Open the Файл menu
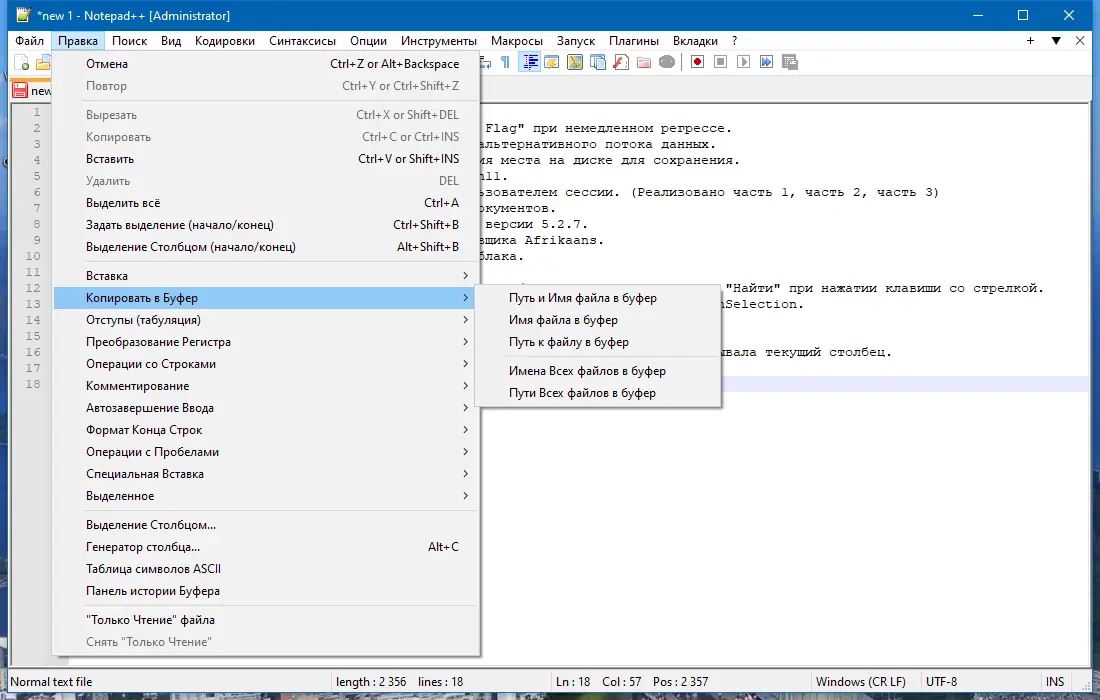This screenshot has width=1100, height=700. (29, 41)
